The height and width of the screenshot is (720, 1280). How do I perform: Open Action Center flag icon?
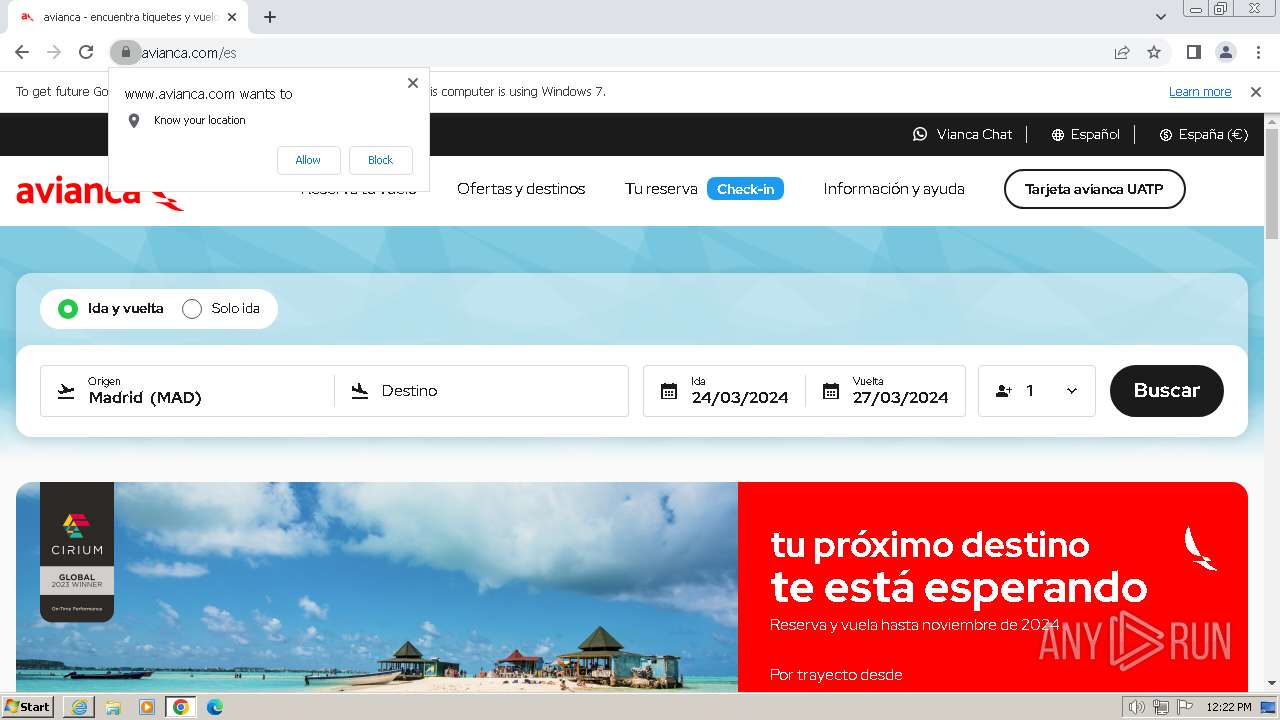pos(1184,707)
